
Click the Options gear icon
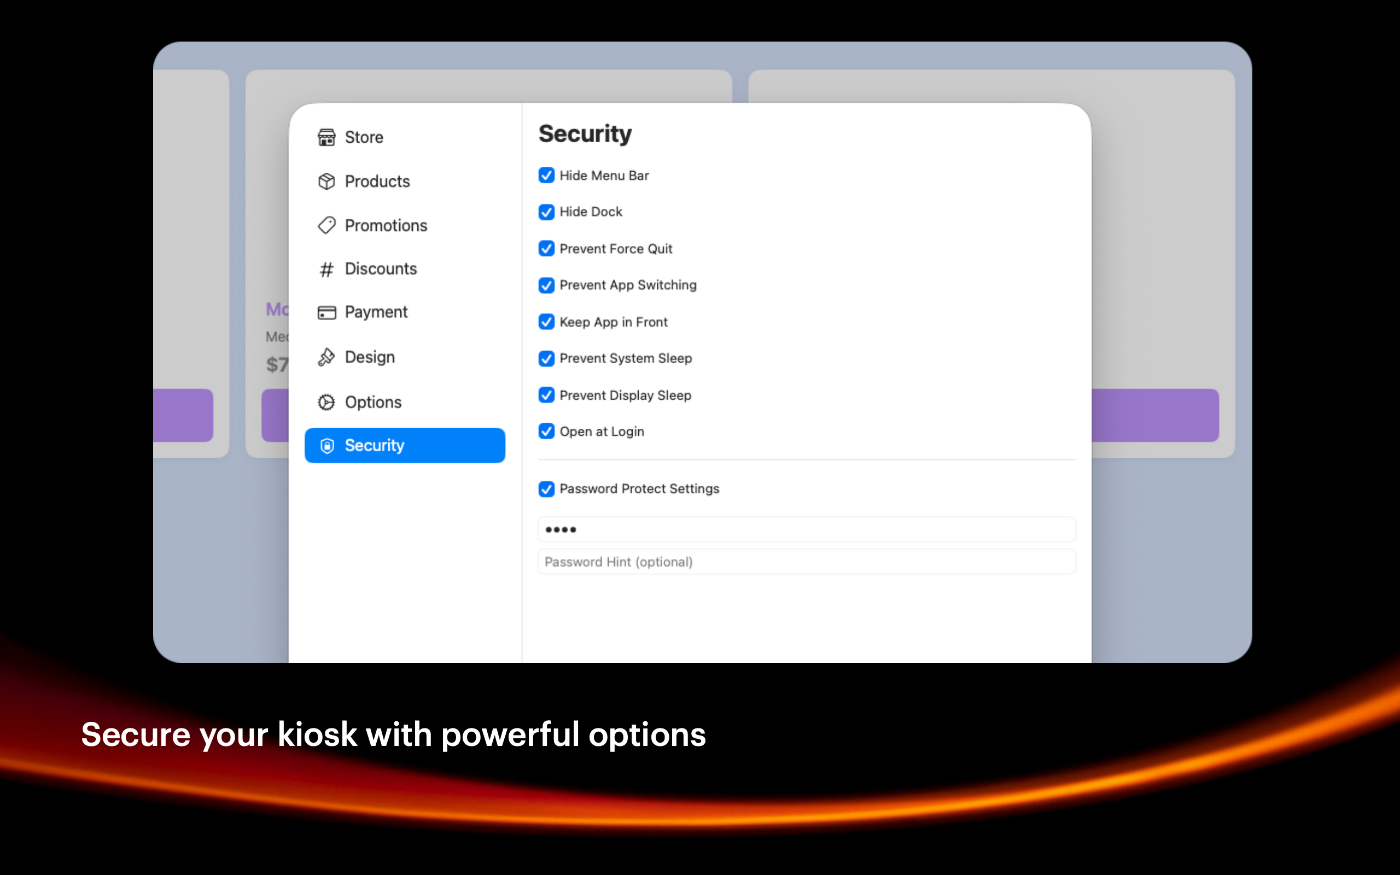(x=326, y=403)
